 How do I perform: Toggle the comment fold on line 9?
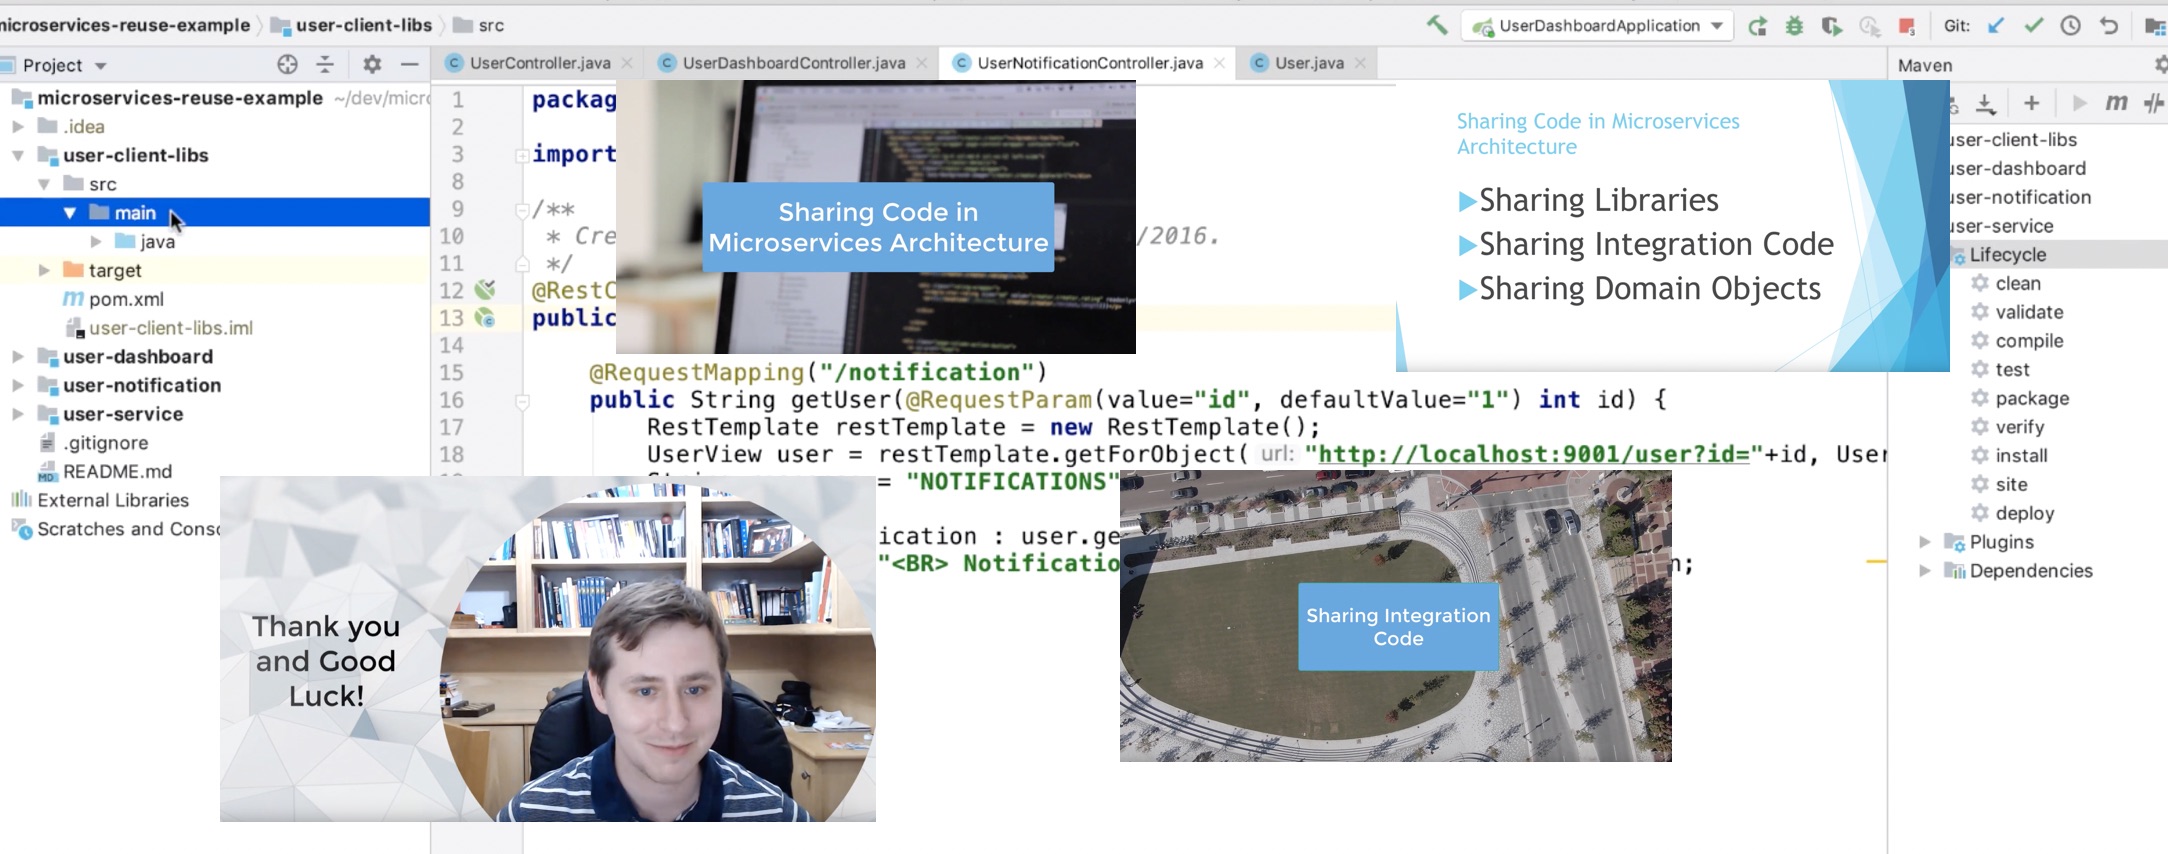tap(522, 210)
